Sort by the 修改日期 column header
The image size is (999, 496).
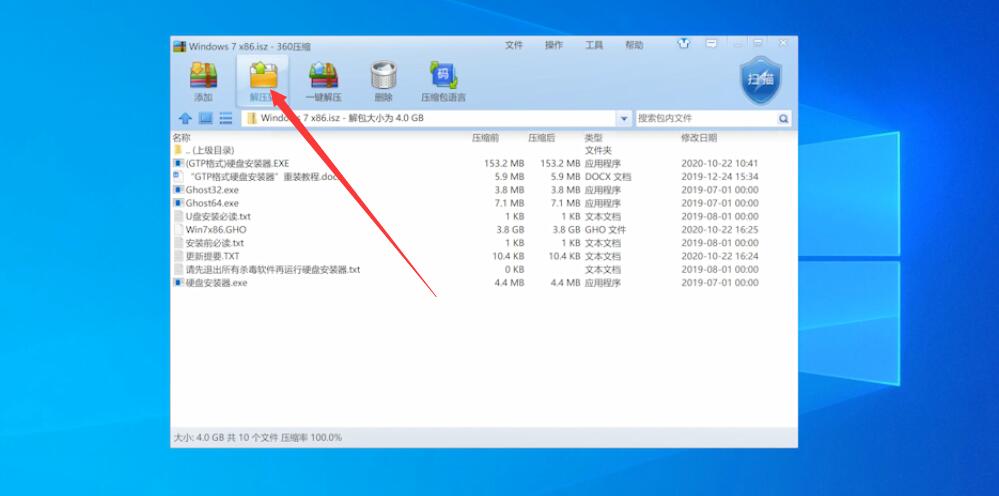[699, 138]
